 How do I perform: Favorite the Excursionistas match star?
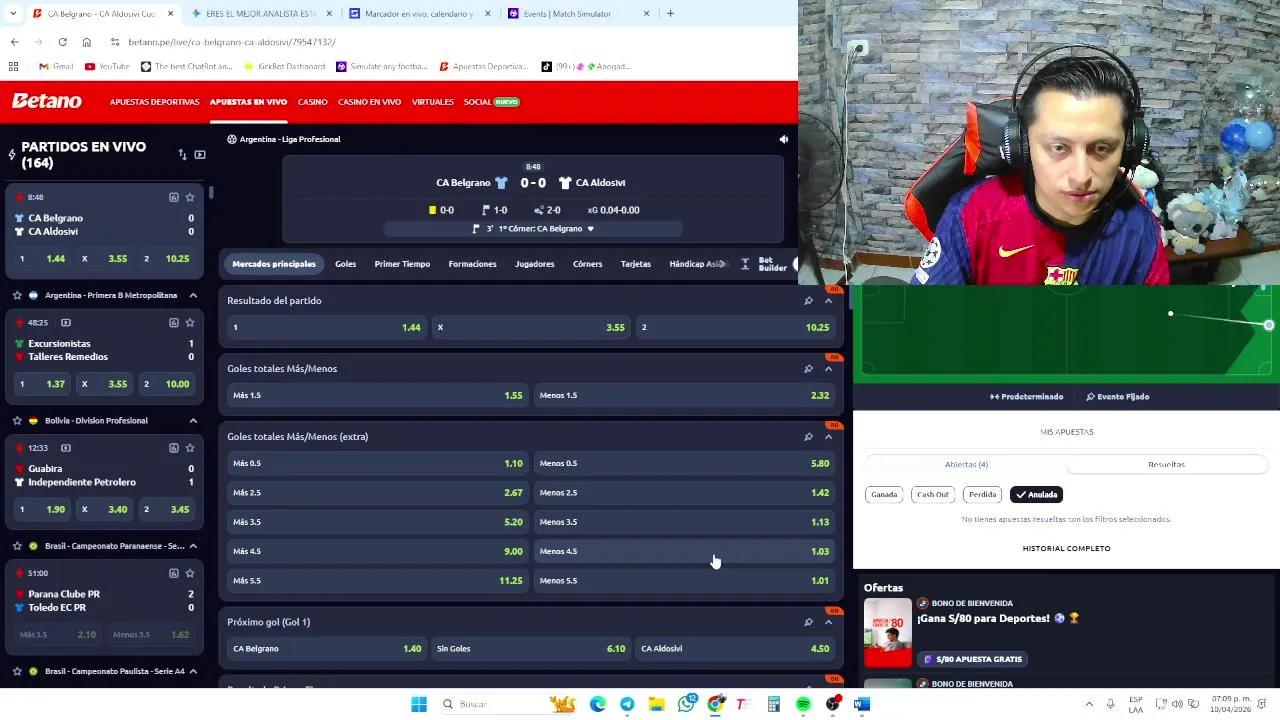190,322
